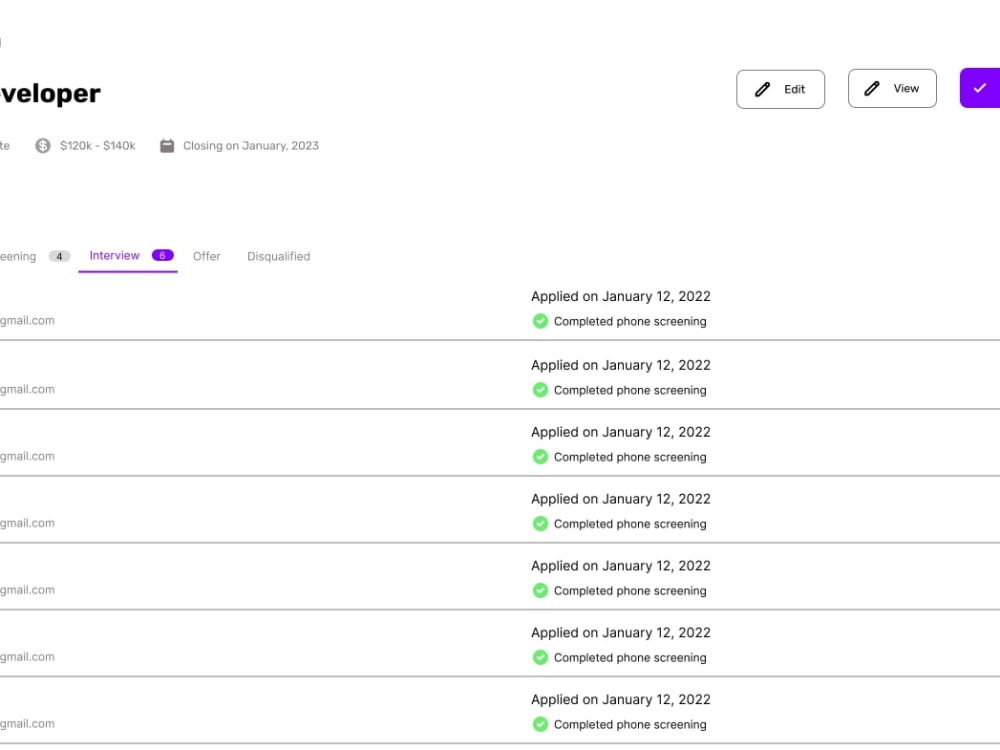This screenshot has height=750, width=1000.
Task: Select the Interview tab
Action: coord(115,256)
